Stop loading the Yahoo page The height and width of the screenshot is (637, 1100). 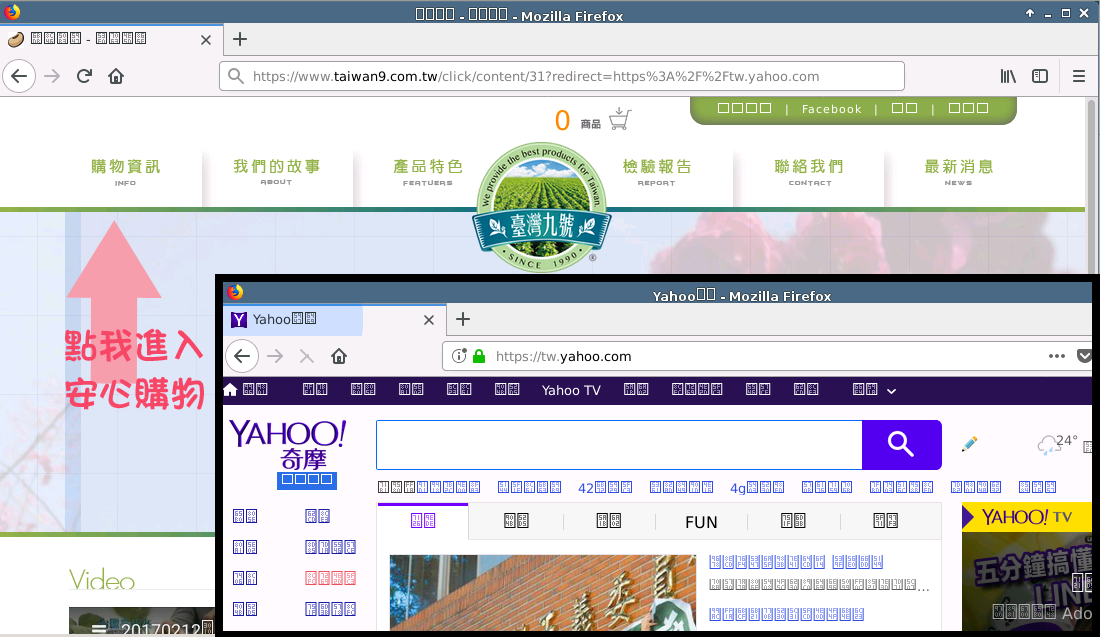click(307, 356)
